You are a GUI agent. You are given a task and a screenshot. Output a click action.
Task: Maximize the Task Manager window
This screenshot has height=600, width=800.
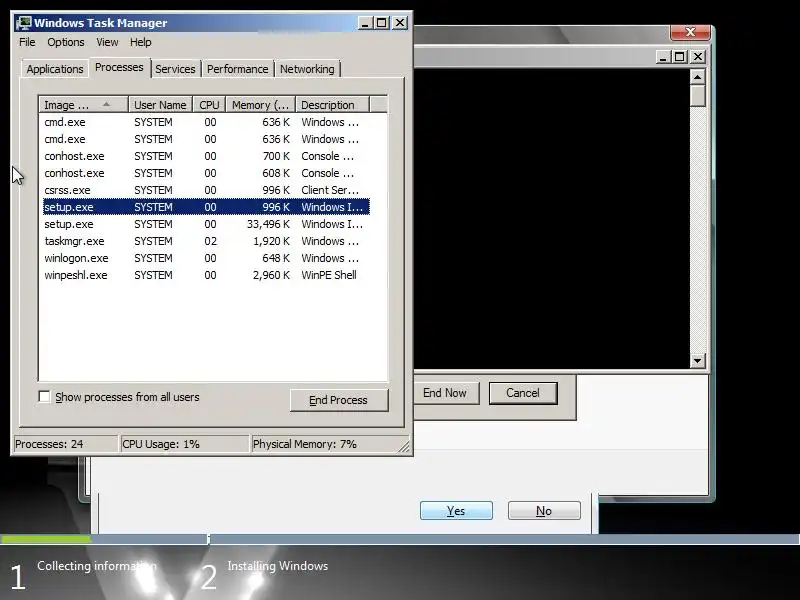click(x=382, y=23)
